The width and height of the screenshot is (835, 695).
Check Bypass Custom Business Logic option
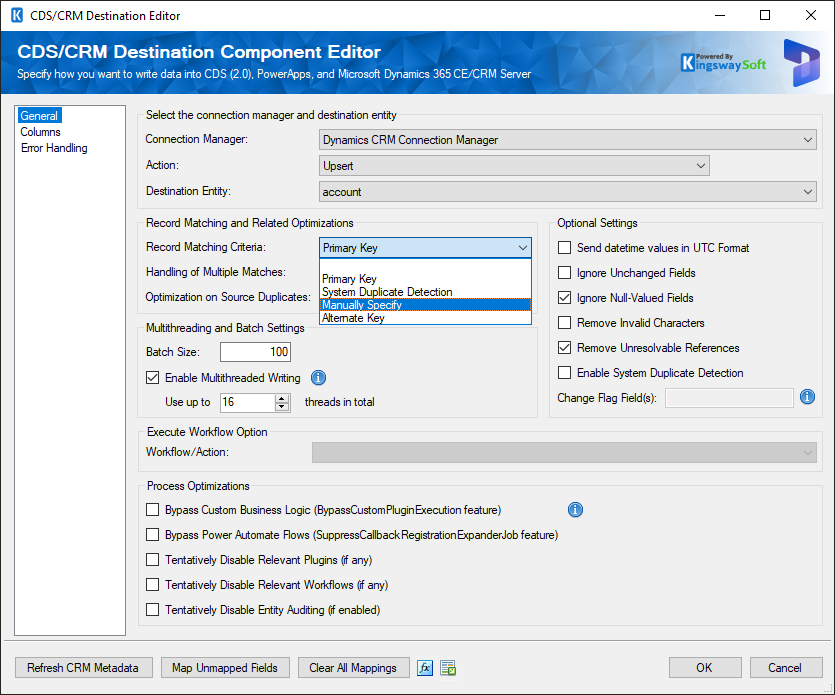pos(152,510)
